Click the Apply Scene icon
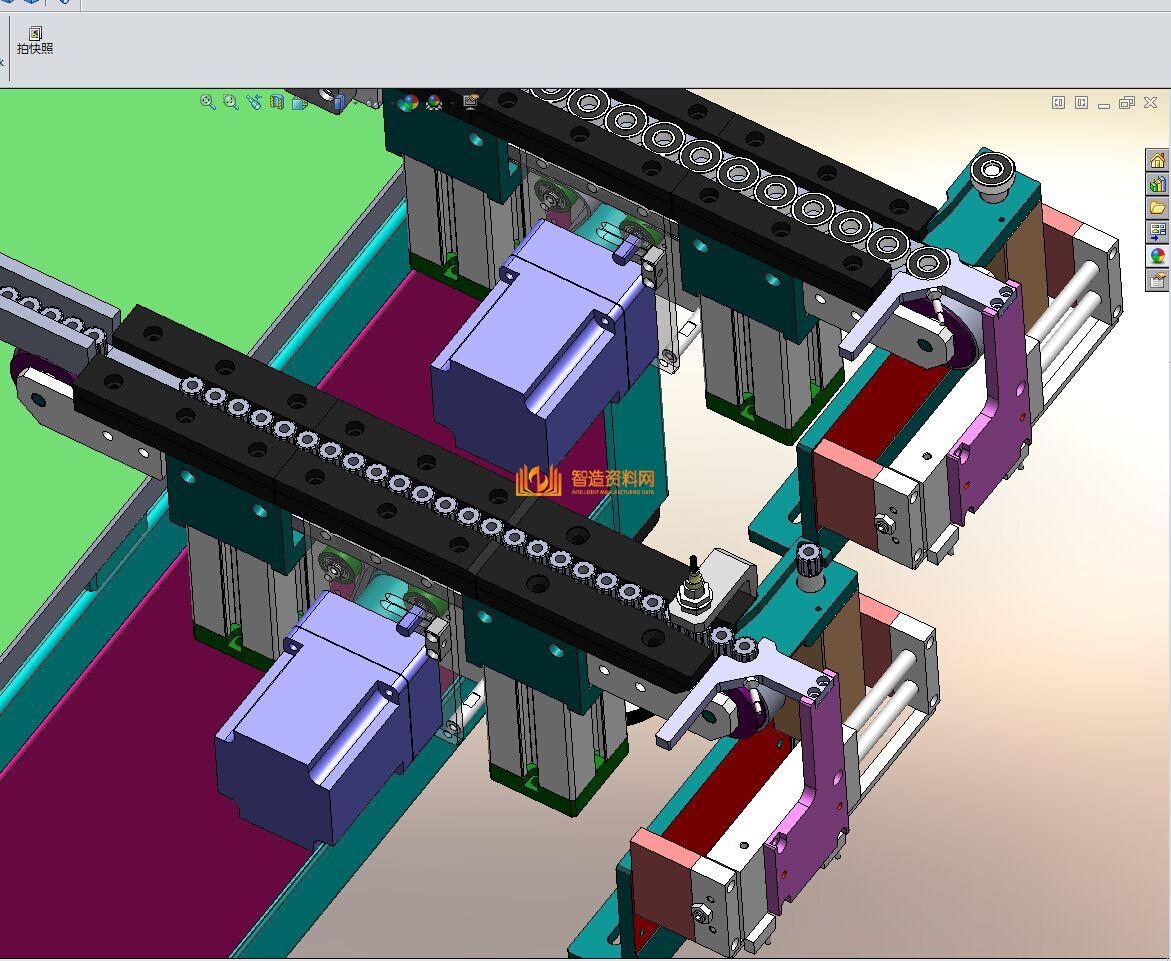The height and width of the screenshot is (961, 1171). (434, 102)
